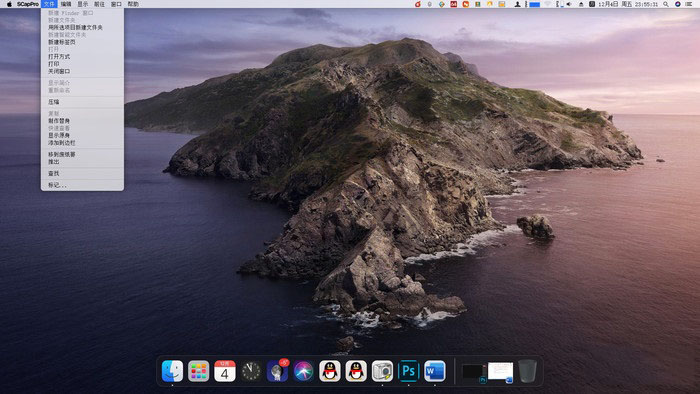Viewport: 700px width, 394px height.
Task: Select 打印 from the 文件 menu
Action: (x=82, y=64)
